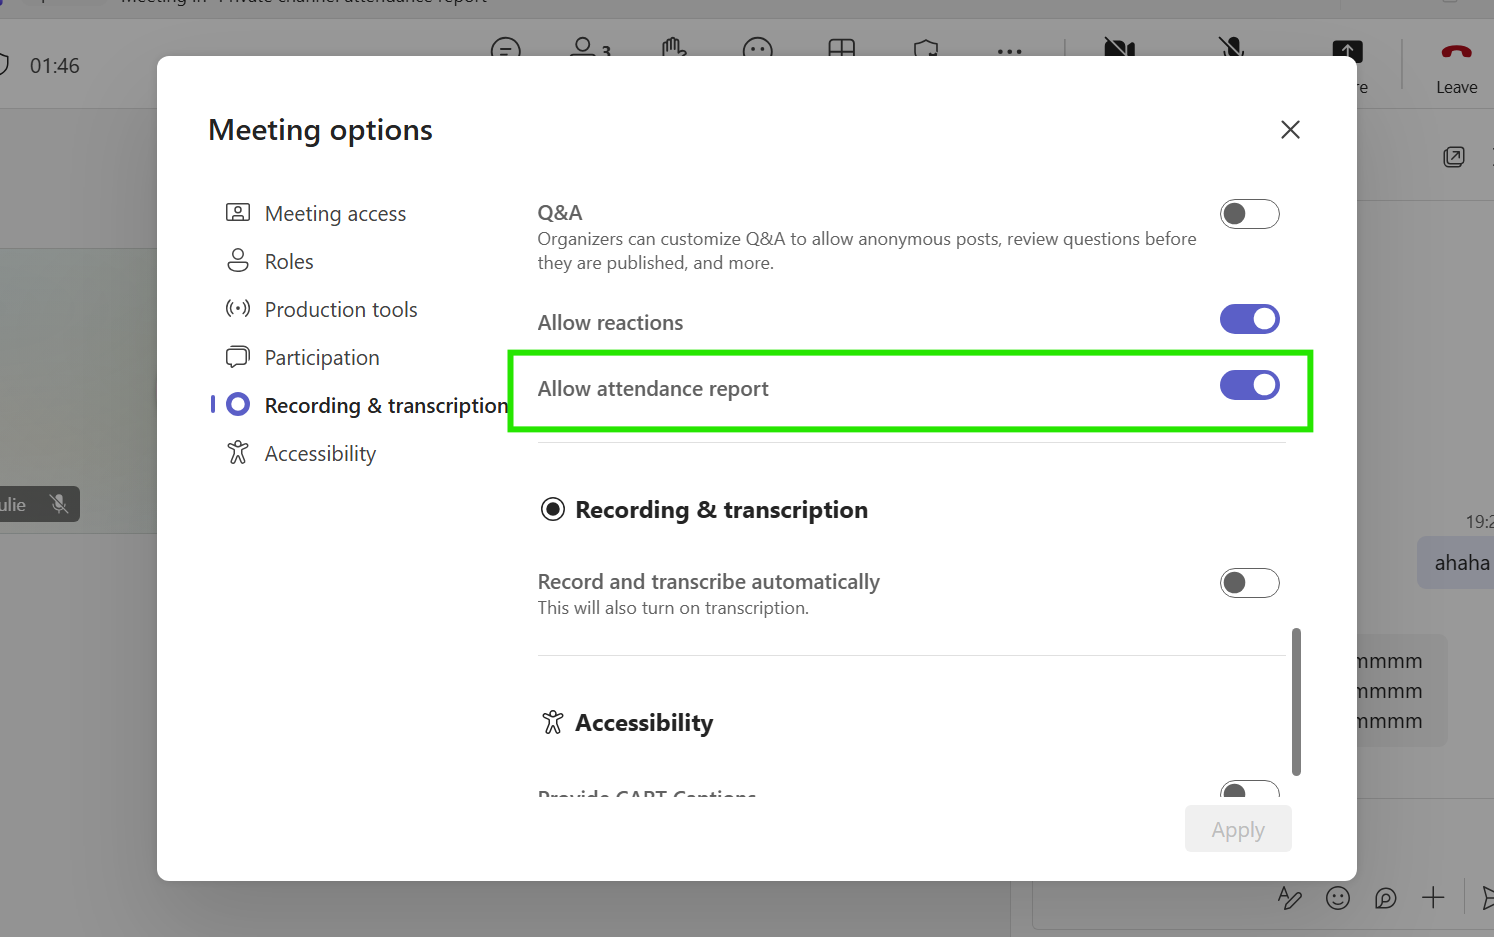The width and height of the screenshot is (1494, 937).
Task: Close the Meeting options dialog
Action: 1290,130
